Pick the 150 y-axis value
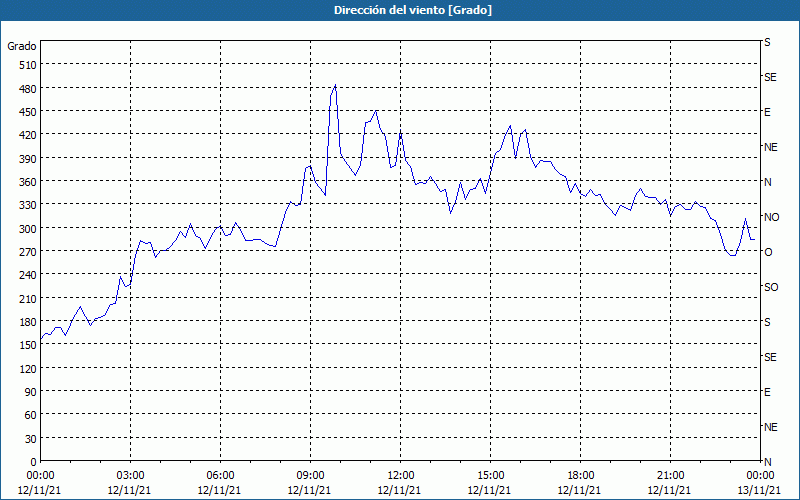This screenshot has height=500, width=800. pyautogui.click(x=28, y=345)
